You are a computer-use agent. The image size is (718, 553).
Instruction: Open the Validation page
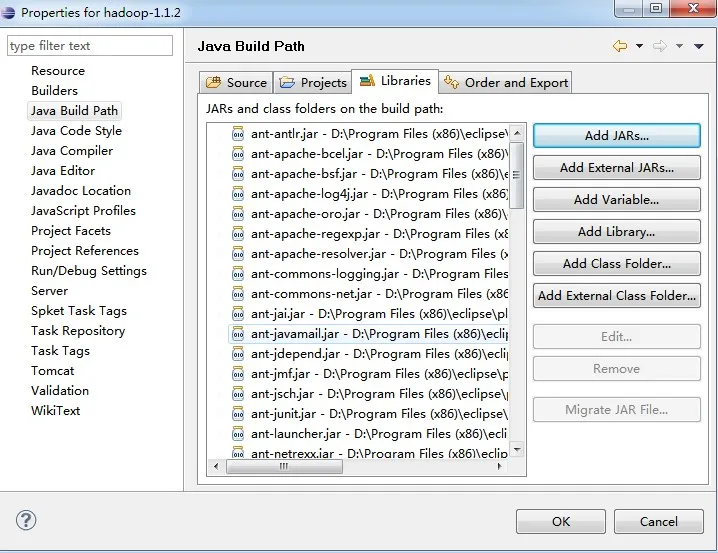(x=60, y=390)
